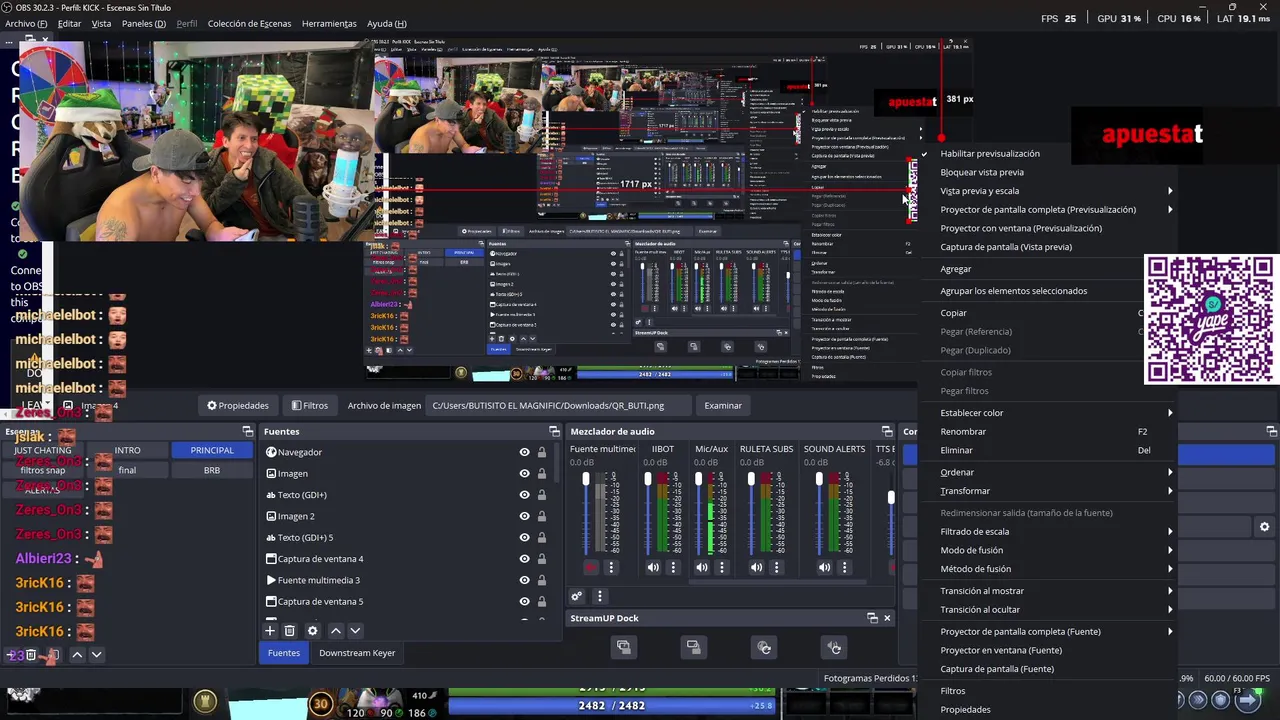Move source up with arrow icon

[x=336, y=631]
